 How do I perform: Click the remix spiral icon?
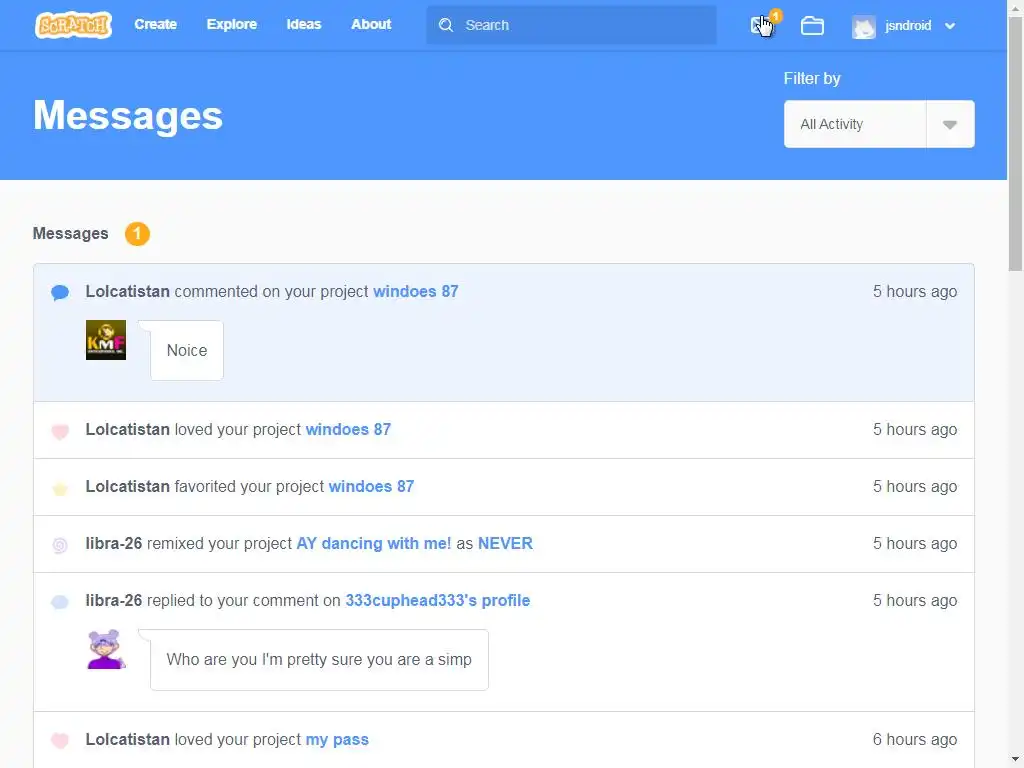tap(60, 545)
